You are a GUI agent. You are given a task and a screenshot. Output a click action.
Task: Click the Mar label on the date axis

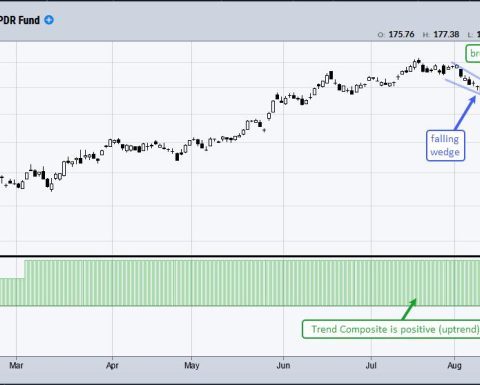16,366
